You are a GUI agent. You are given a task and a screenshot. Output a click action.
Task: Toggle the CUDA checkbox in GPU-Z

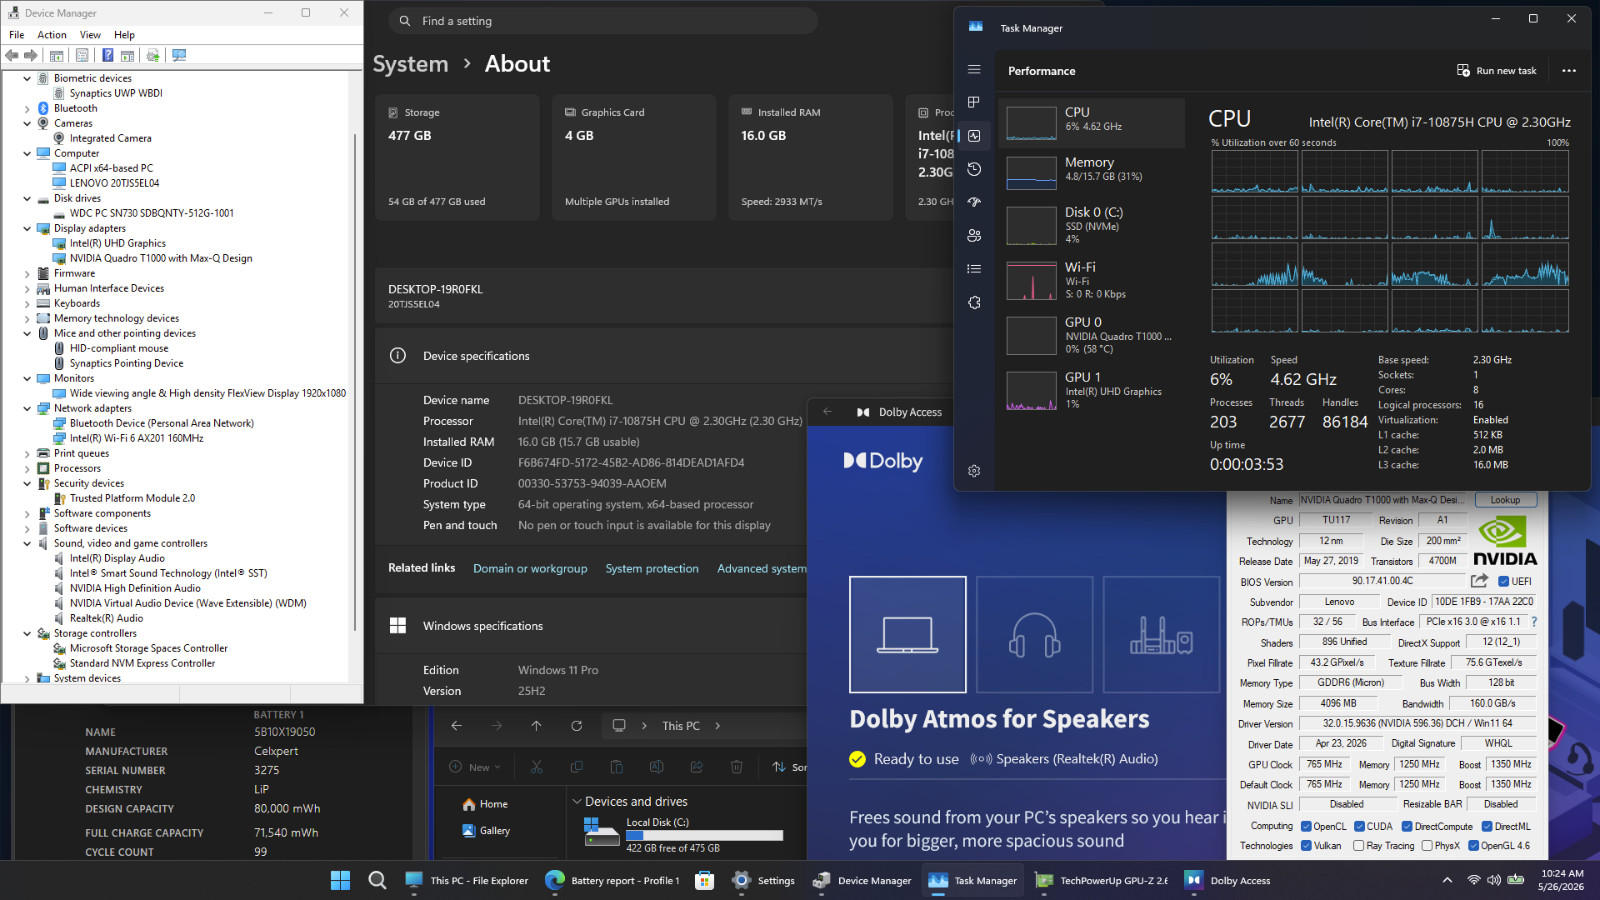click(x=1360, y=826)
